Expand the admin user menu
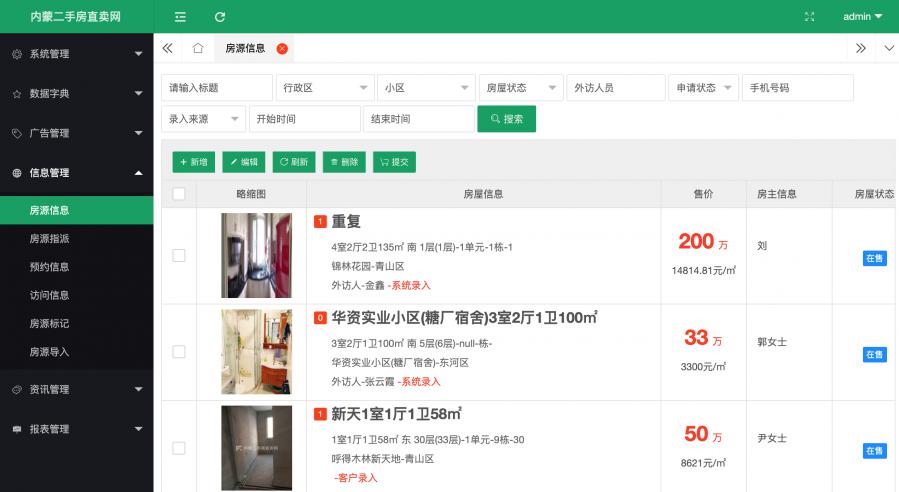 (x=862, y=17)
